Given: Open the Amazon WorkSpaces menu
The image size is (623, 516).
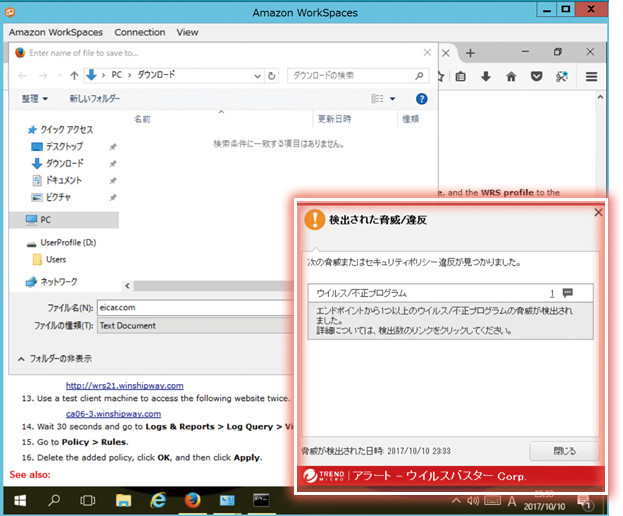Looking at the screenshot, I should [x=56, y=32].
